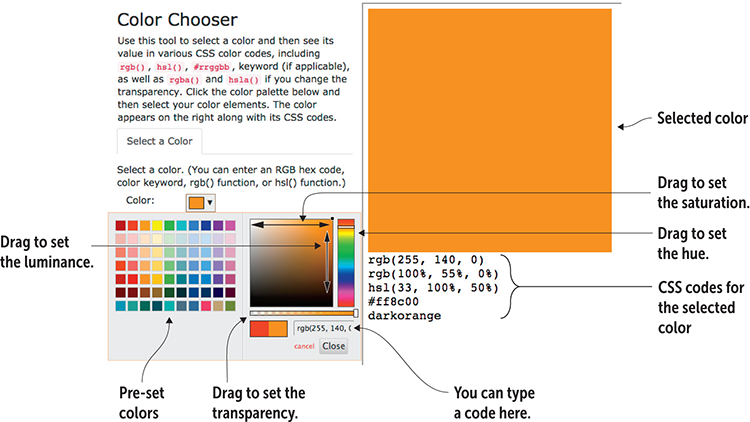Click the horizontal transparency slider bar
This screenshot has width=750, height=422.
(x=303, y=312)
